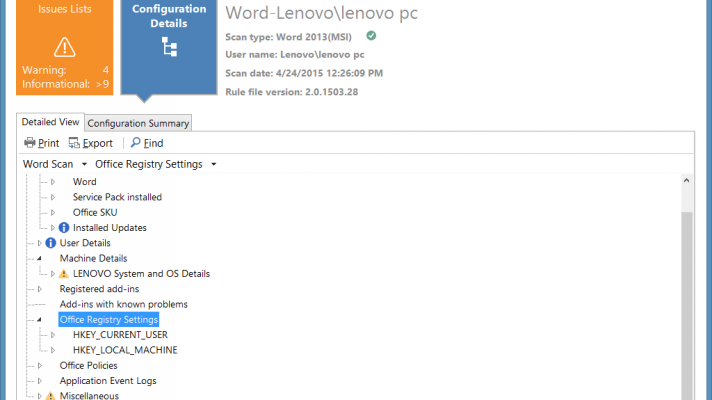Image resolution: width=712 pixels, height=400 pixels.
Task: Expand the Installed Updates node
Action: [53, 227]
